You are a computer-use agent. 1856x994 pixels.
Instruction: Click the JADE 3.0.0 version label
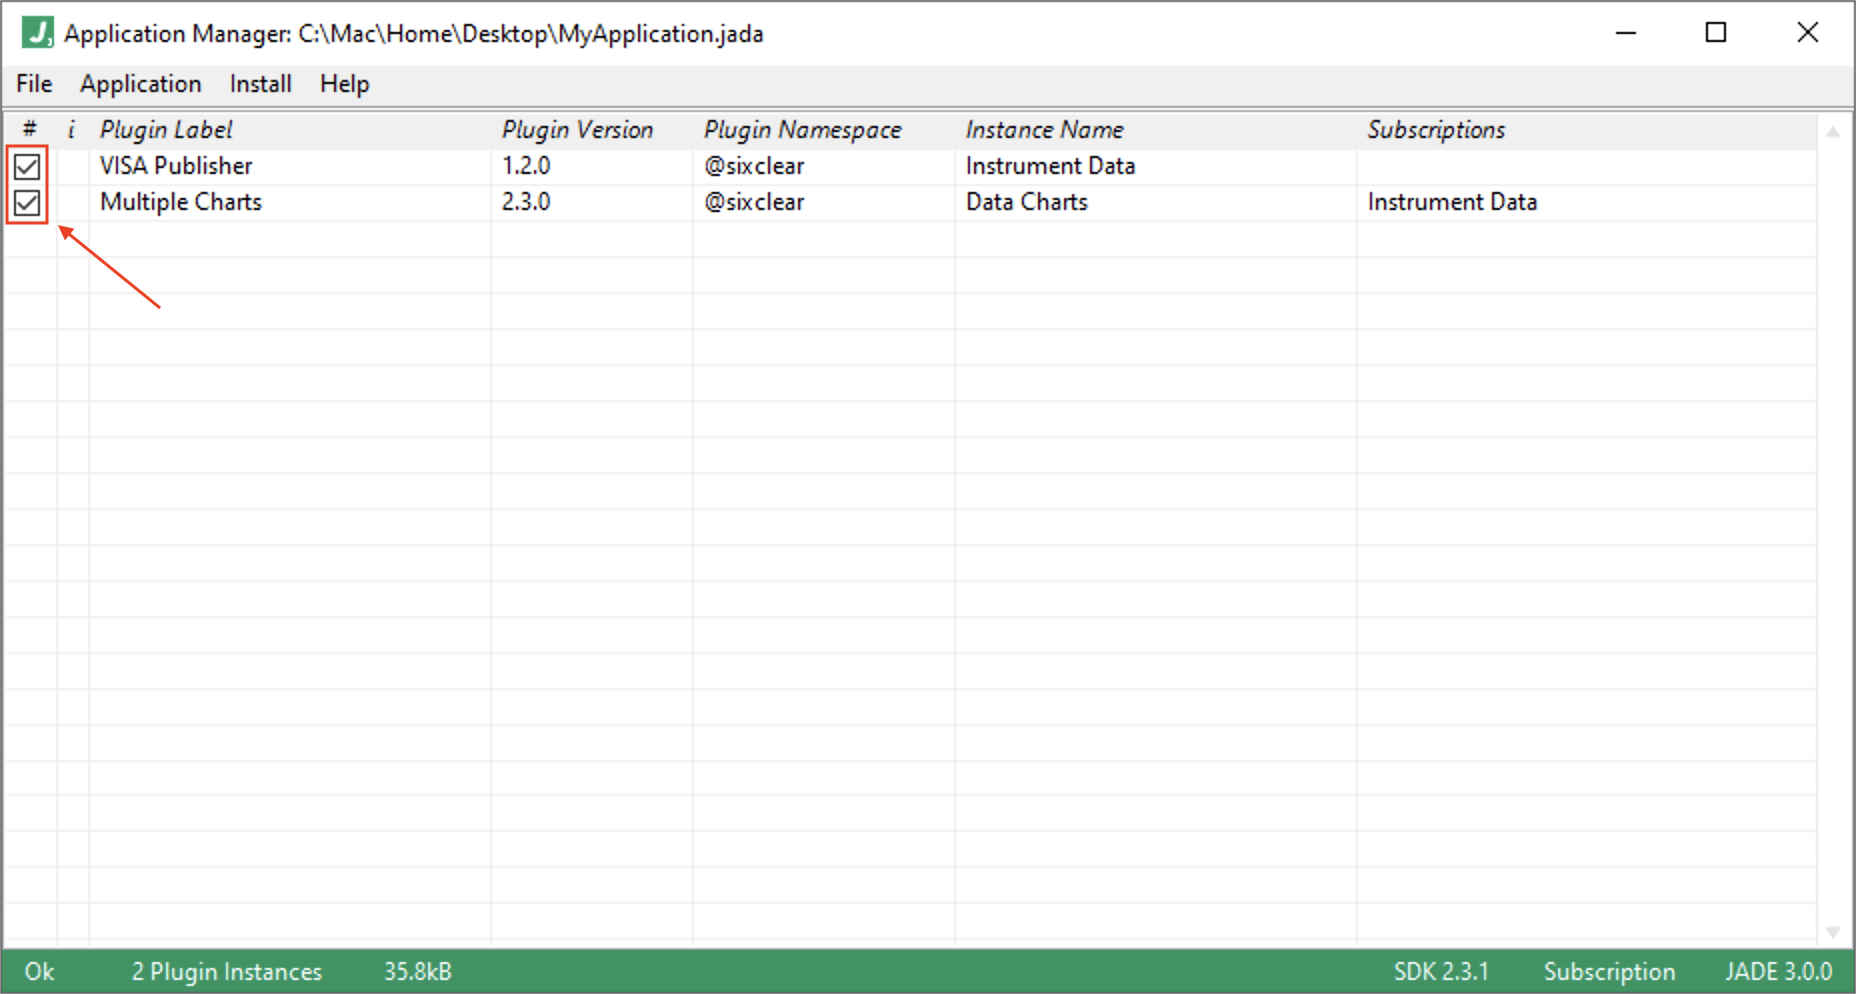coord(1779,970)
